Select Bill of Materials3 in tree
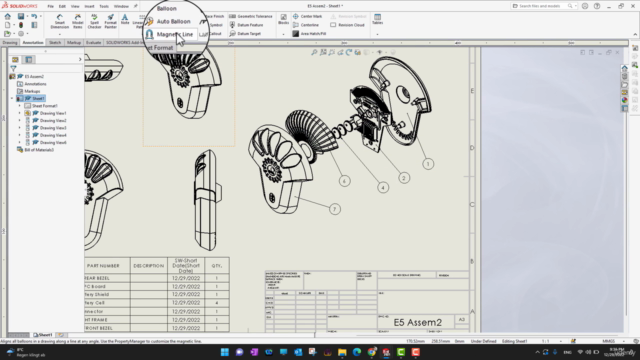 click(x=39, y=150)
